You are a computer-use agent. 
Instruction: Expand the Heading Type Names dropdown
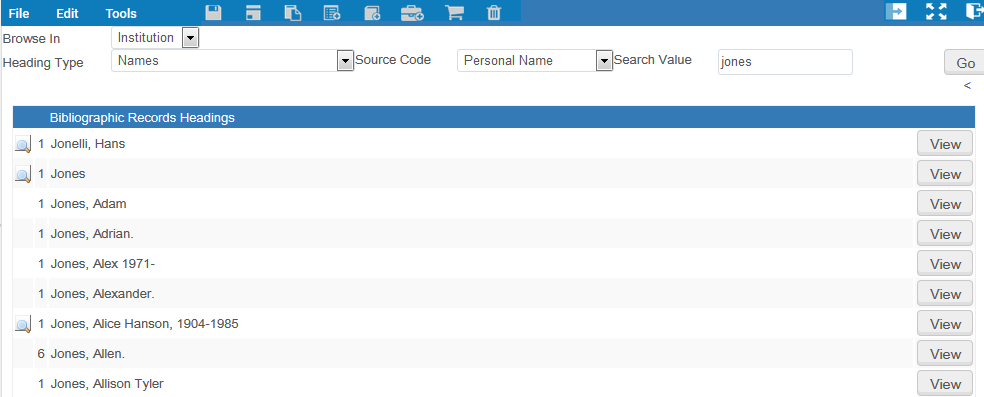tap(345, 61)
